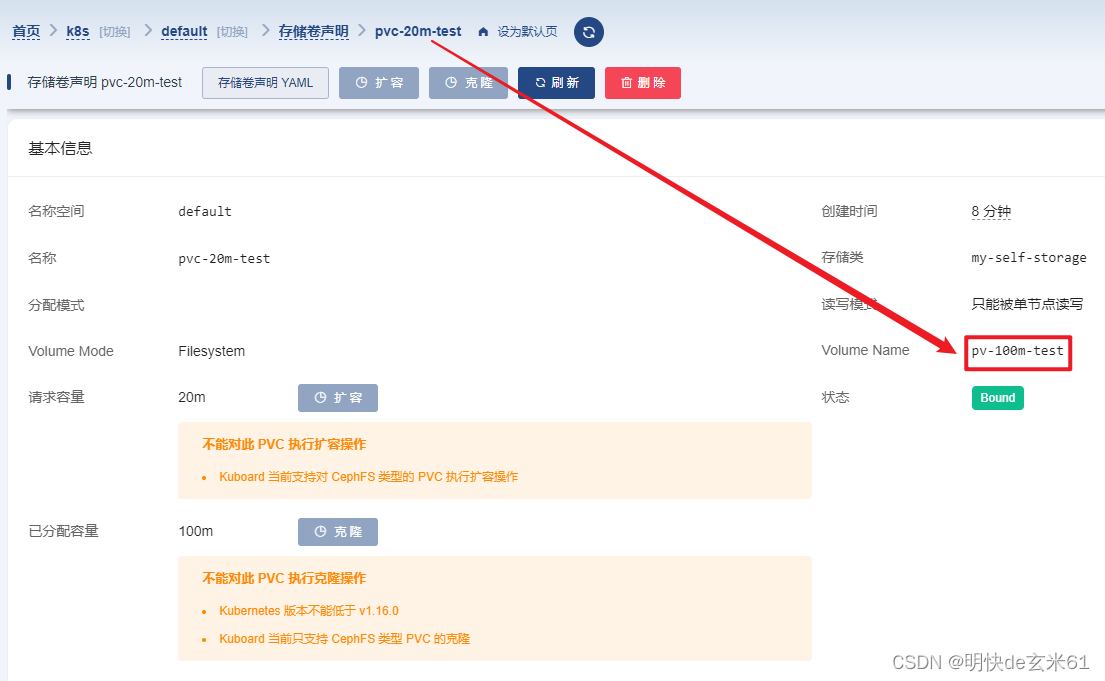Click the pv-100m-test volume name
The image size is (1105, 681).
(x=1018, y=351)
